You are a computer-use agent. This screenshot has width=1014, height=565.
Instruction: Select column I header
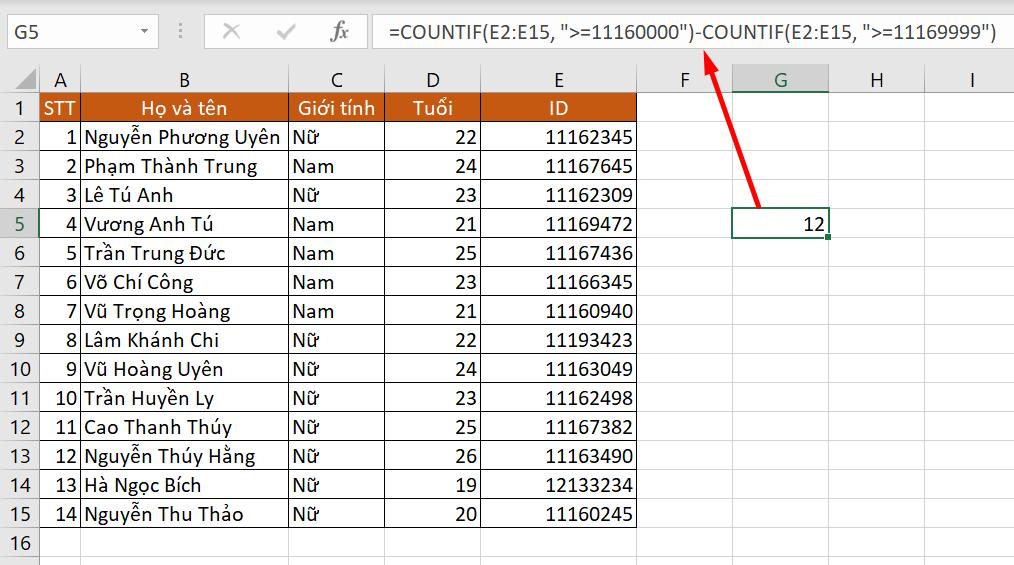coord(970,80)
